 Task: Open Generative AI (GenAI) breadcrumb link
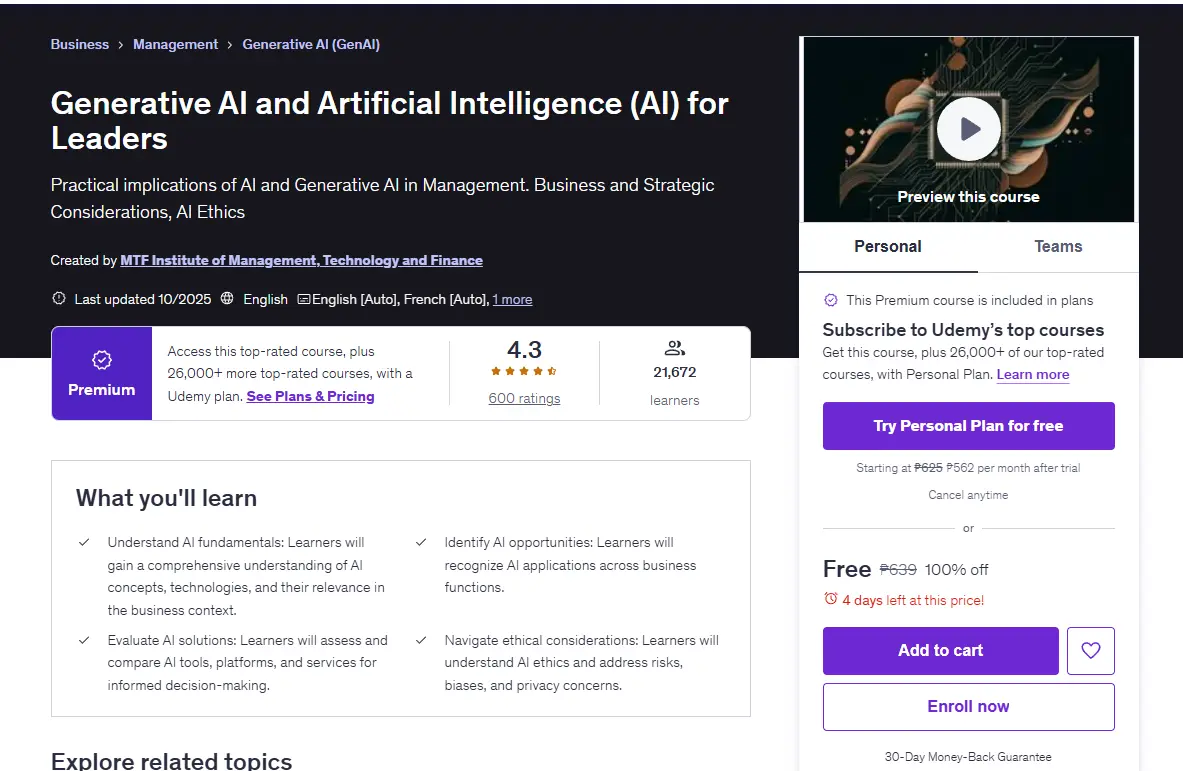click(311, 45)
